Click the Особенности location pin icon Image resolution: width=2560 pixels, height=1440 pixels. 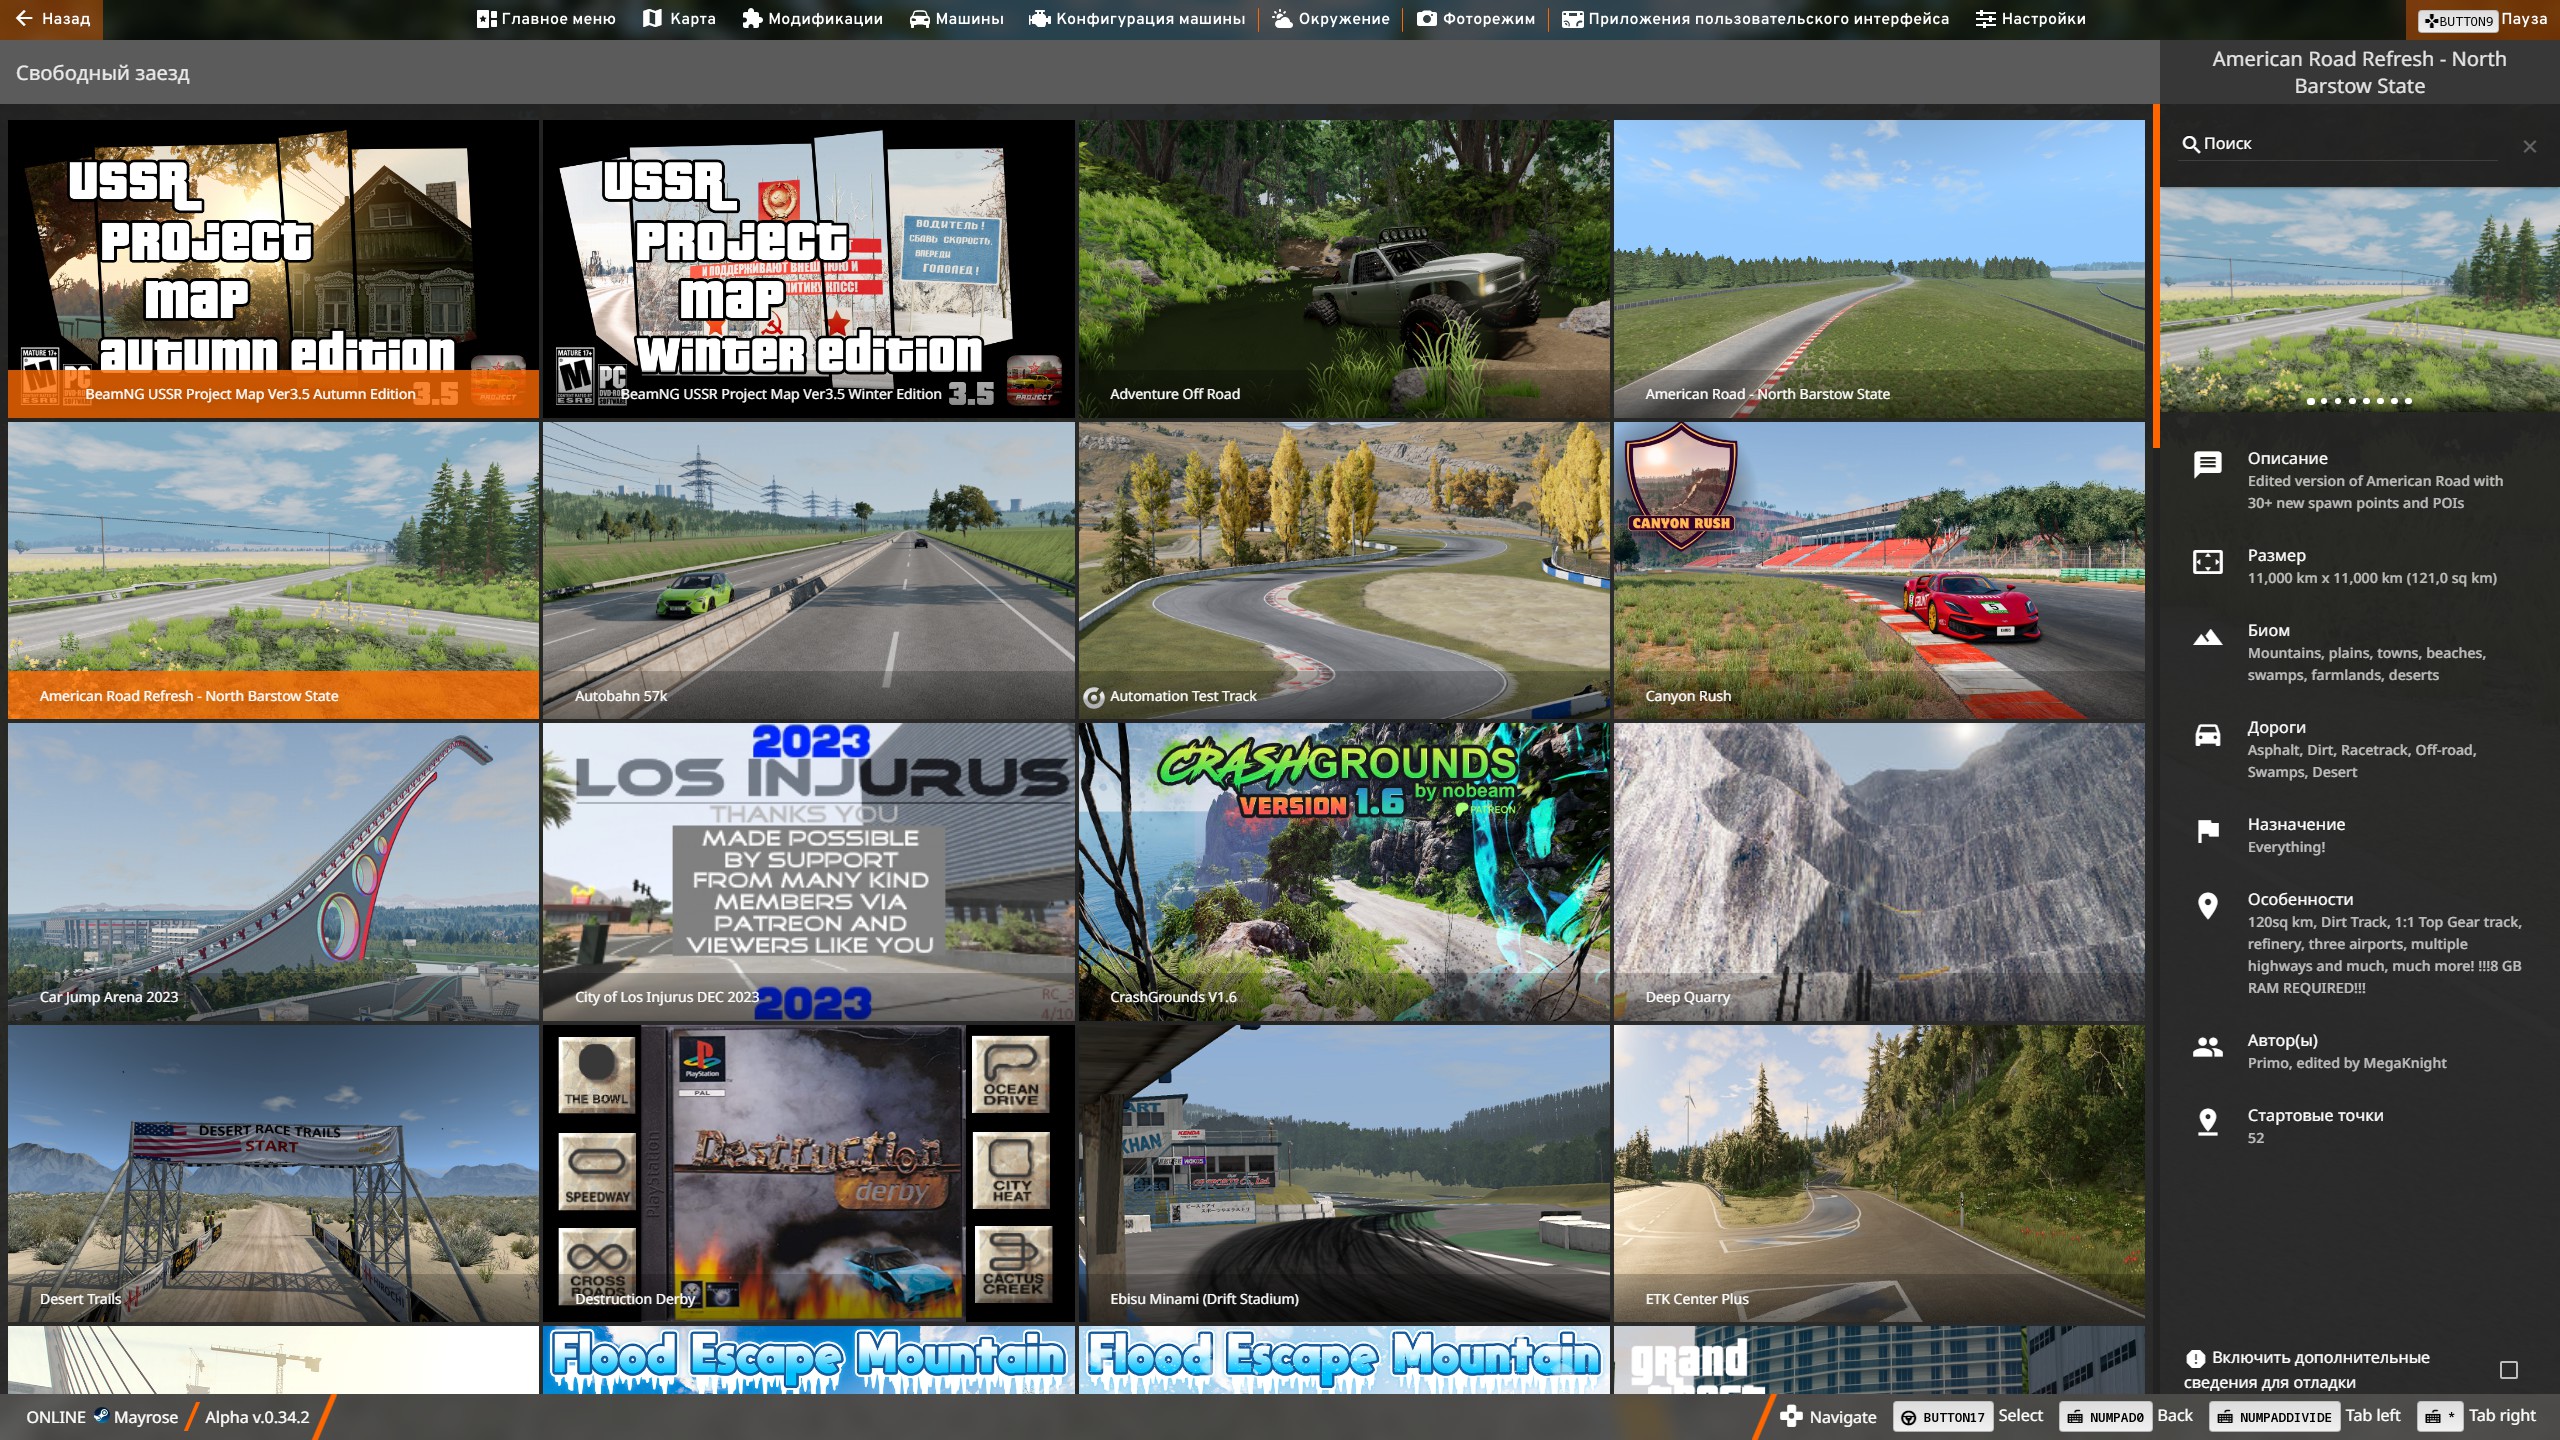[x=2208, y=906]
